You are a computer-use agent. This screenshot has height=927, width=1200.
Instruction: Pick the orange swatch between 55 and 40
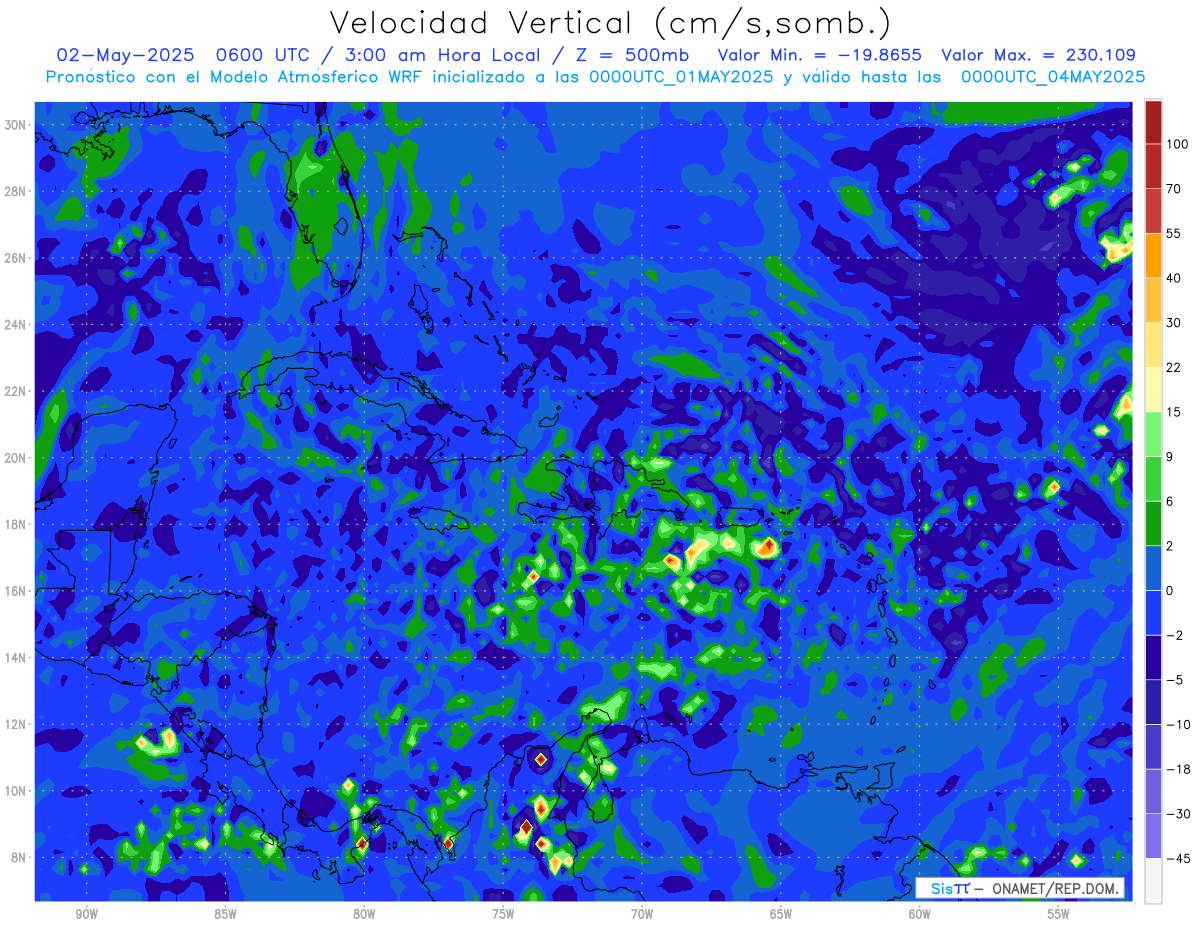click(1153, 255)
